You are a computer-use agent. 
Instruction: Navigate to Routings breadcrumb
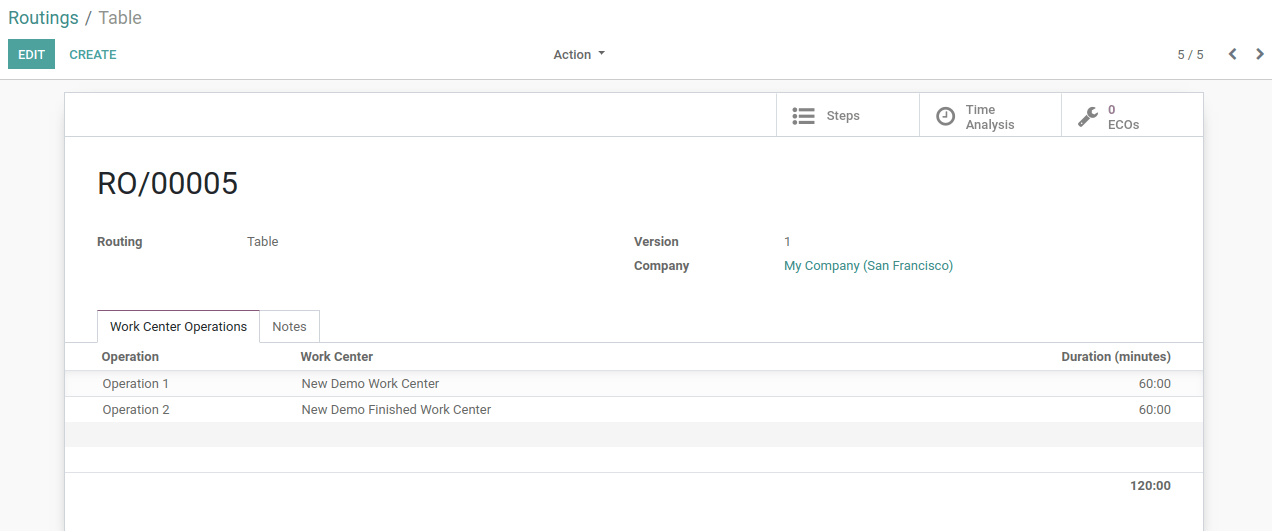[43, 18]
